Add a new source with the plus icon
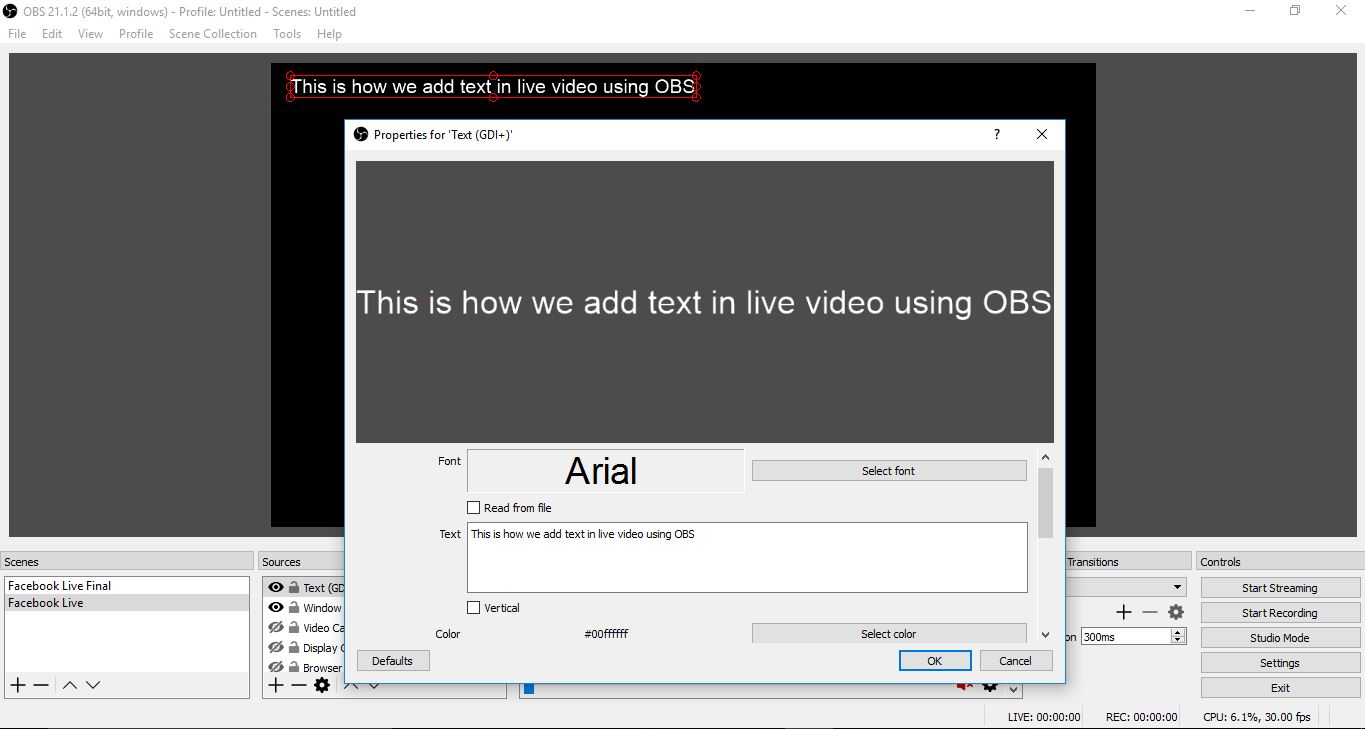Viewport: 1365px width, 729px height. [276, 685]
